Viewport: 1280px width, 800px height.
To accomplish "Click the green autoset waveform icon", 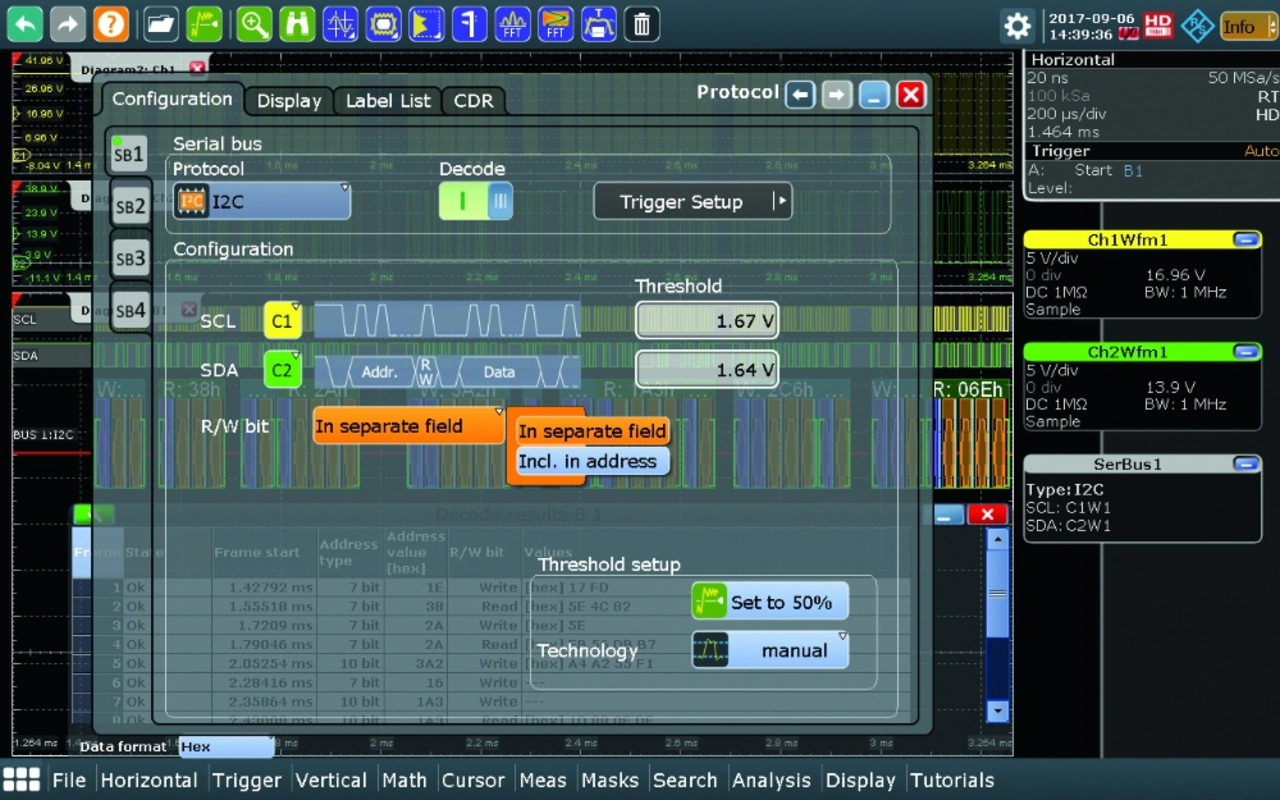I will pyautogui.click(x=204, y=23).
